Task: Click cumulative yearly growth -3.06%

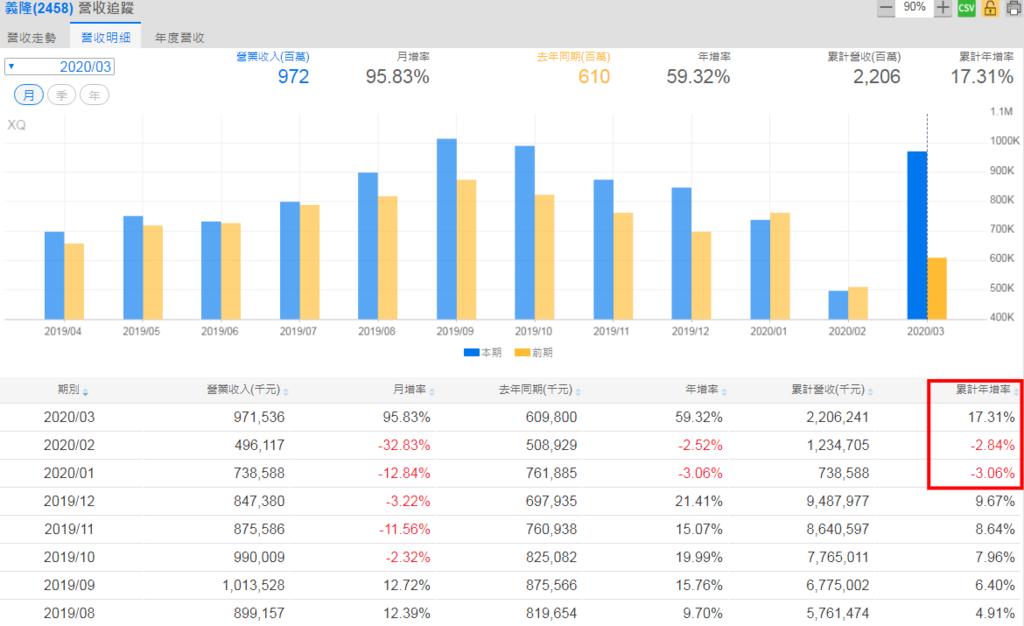Action: click(992, 473)
